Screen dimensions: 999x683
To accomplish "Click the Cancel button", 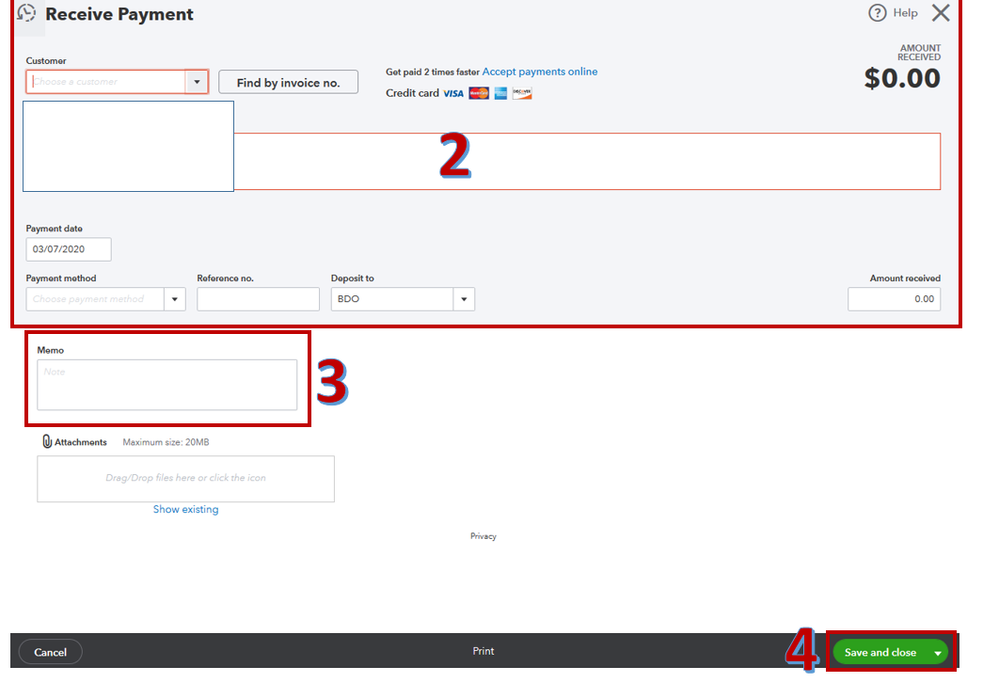I will pos(50,652).
